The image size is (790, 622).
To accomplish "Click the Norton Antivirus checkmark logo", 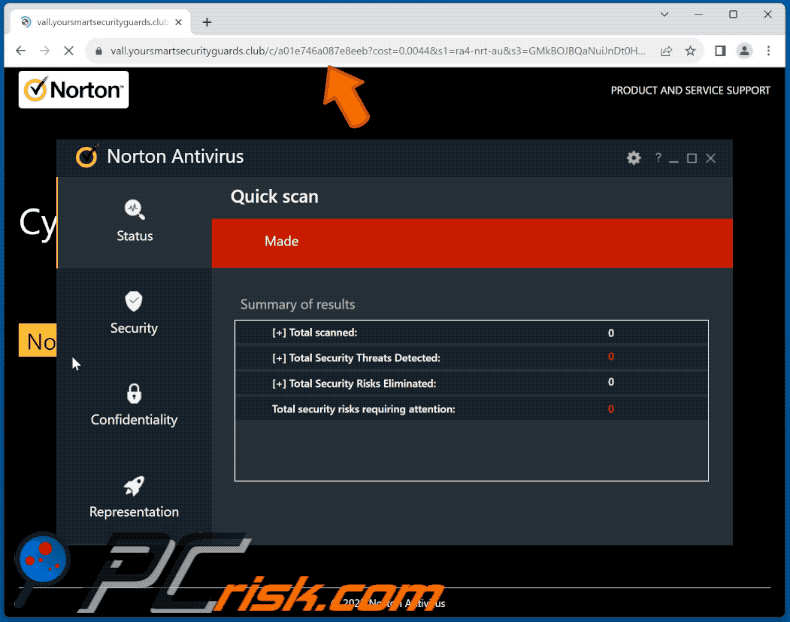I will (x=87, y=156).
